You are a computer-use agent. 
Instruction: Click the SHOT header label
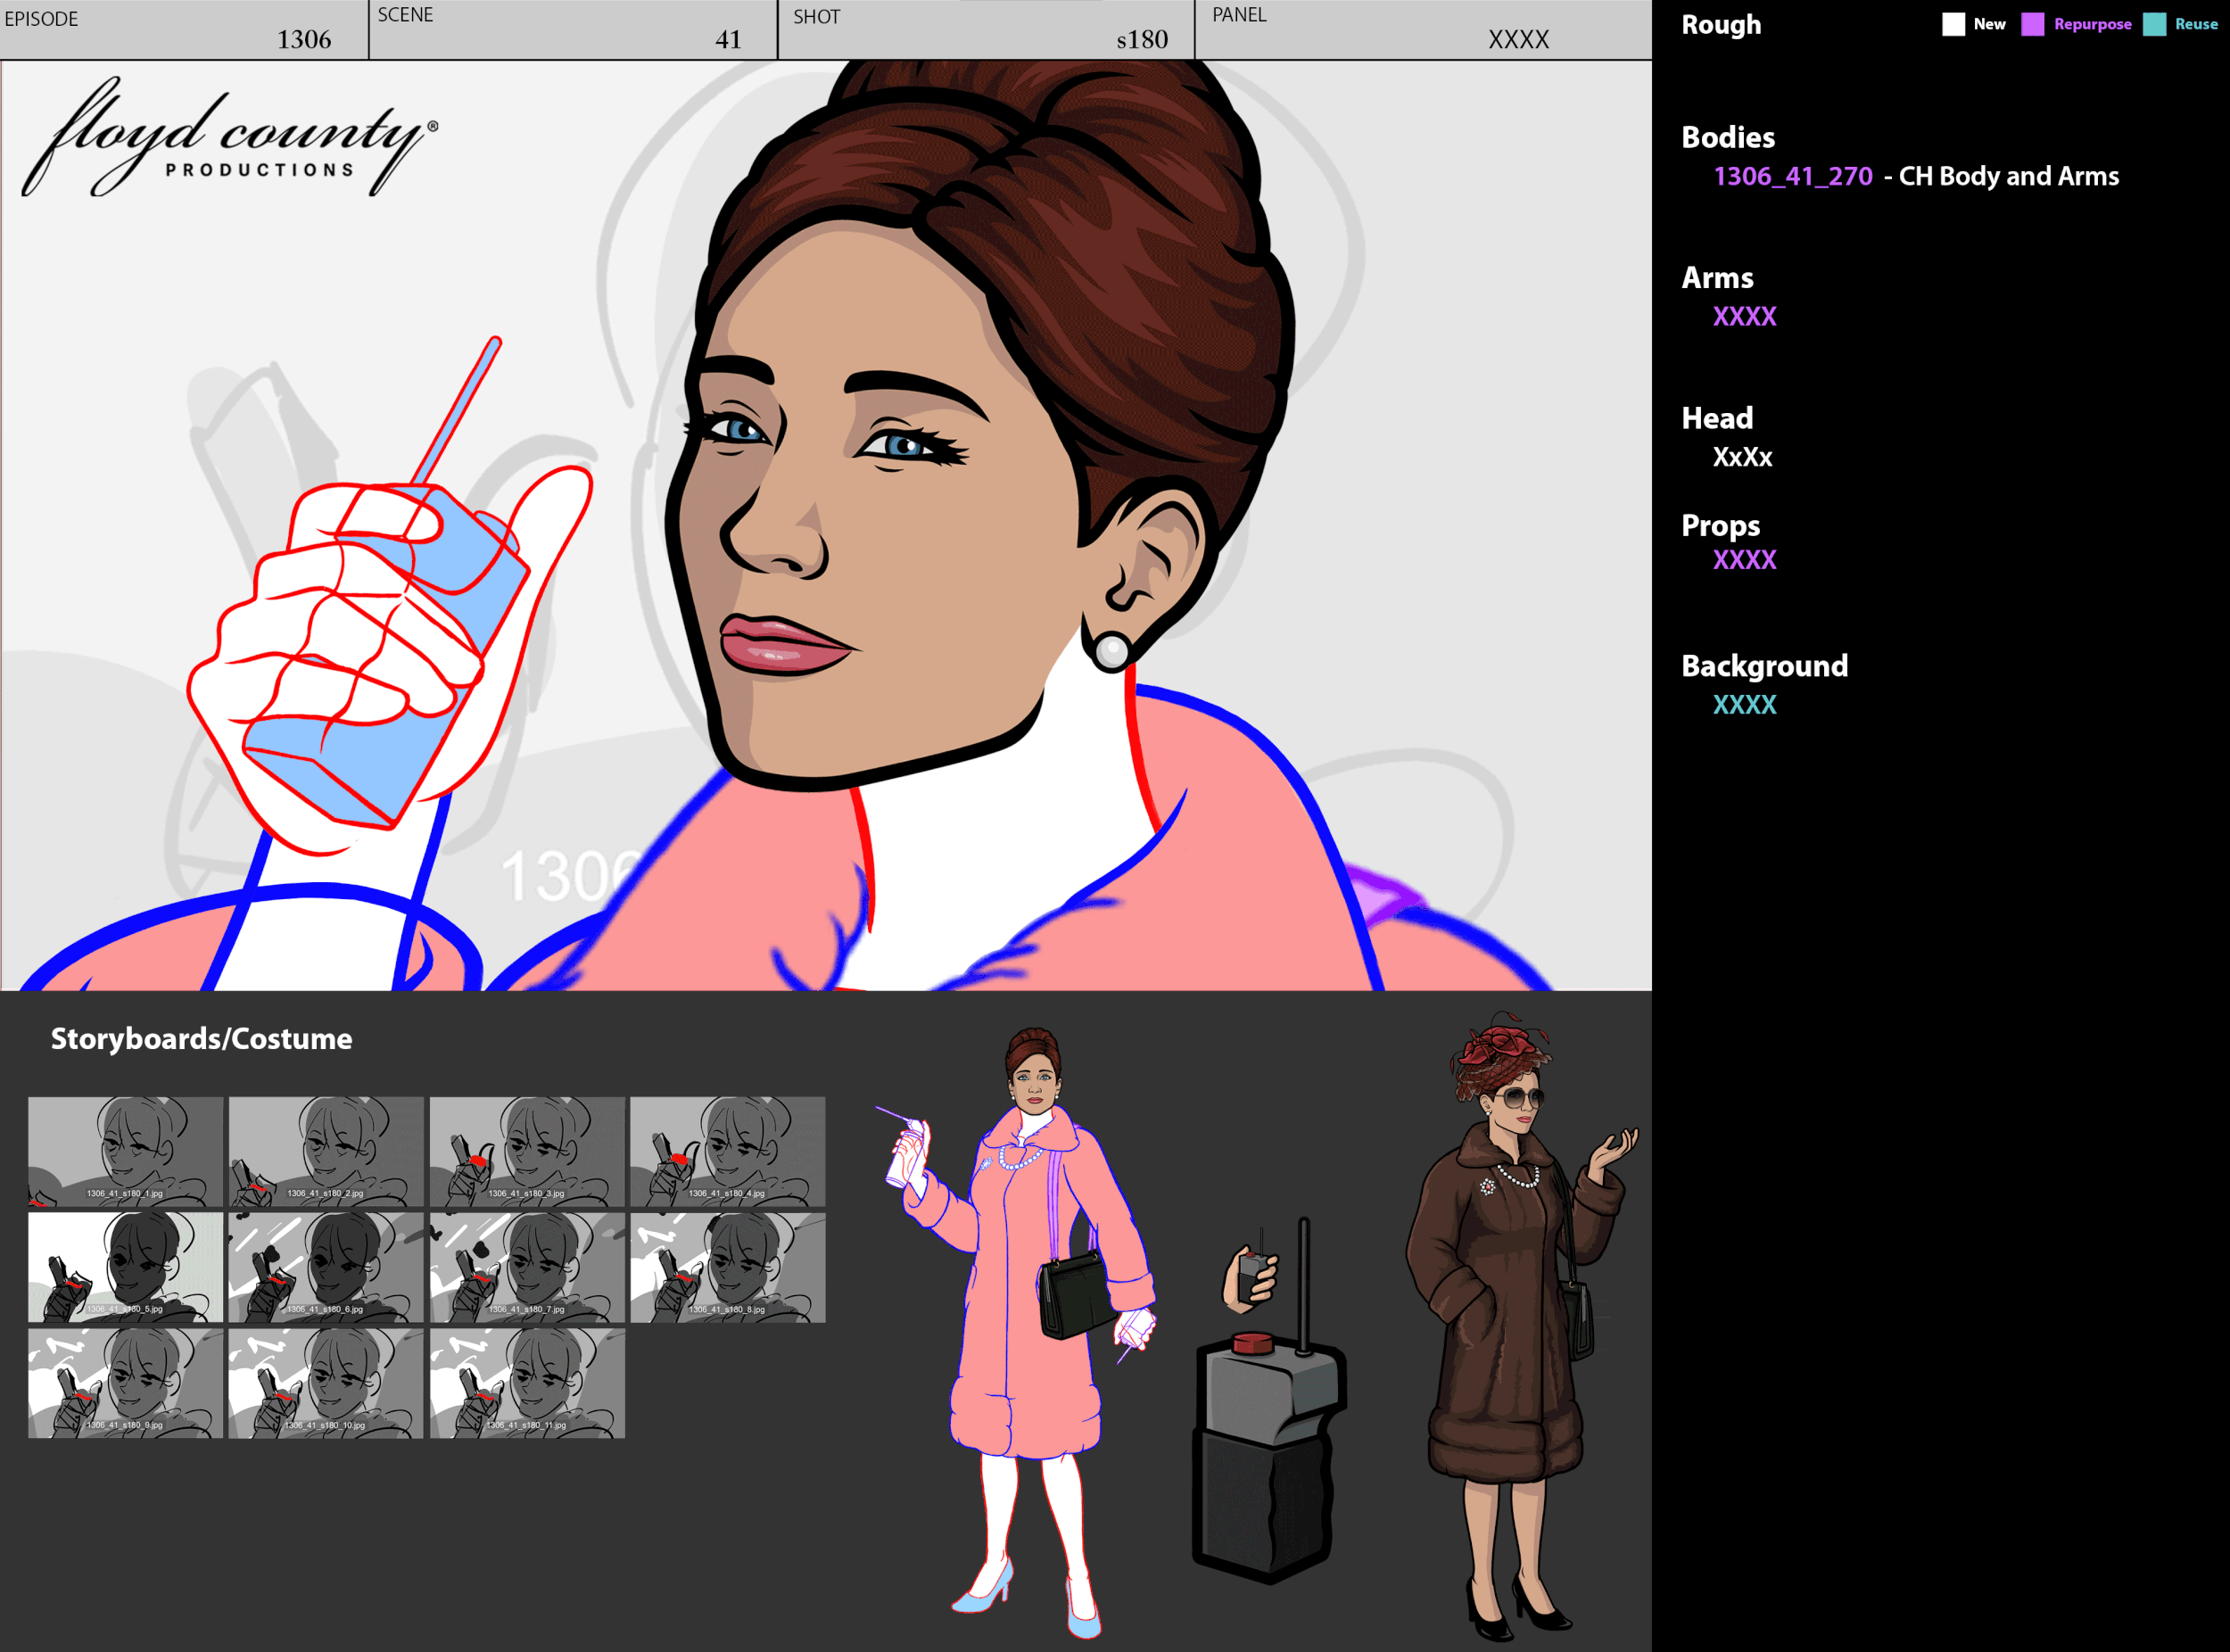pyautogui.click(x=816, y=17)
